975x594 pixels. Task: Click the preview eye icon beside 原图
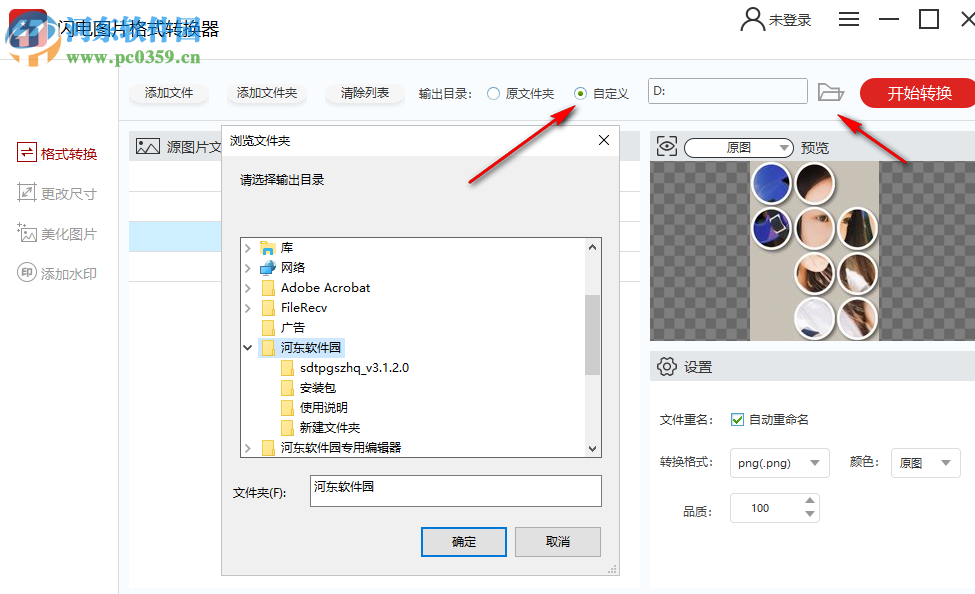(x=667, y=146)
